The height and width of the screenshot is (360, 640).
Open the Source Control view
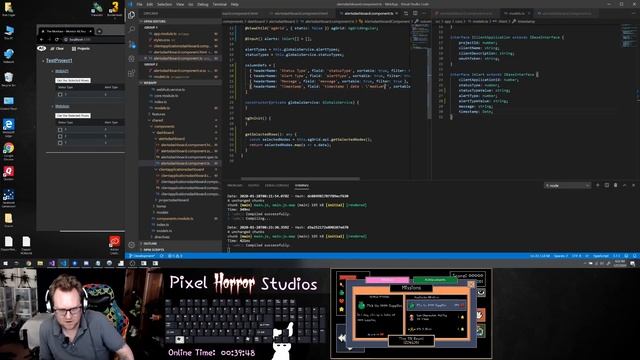(x=131, y=44)
